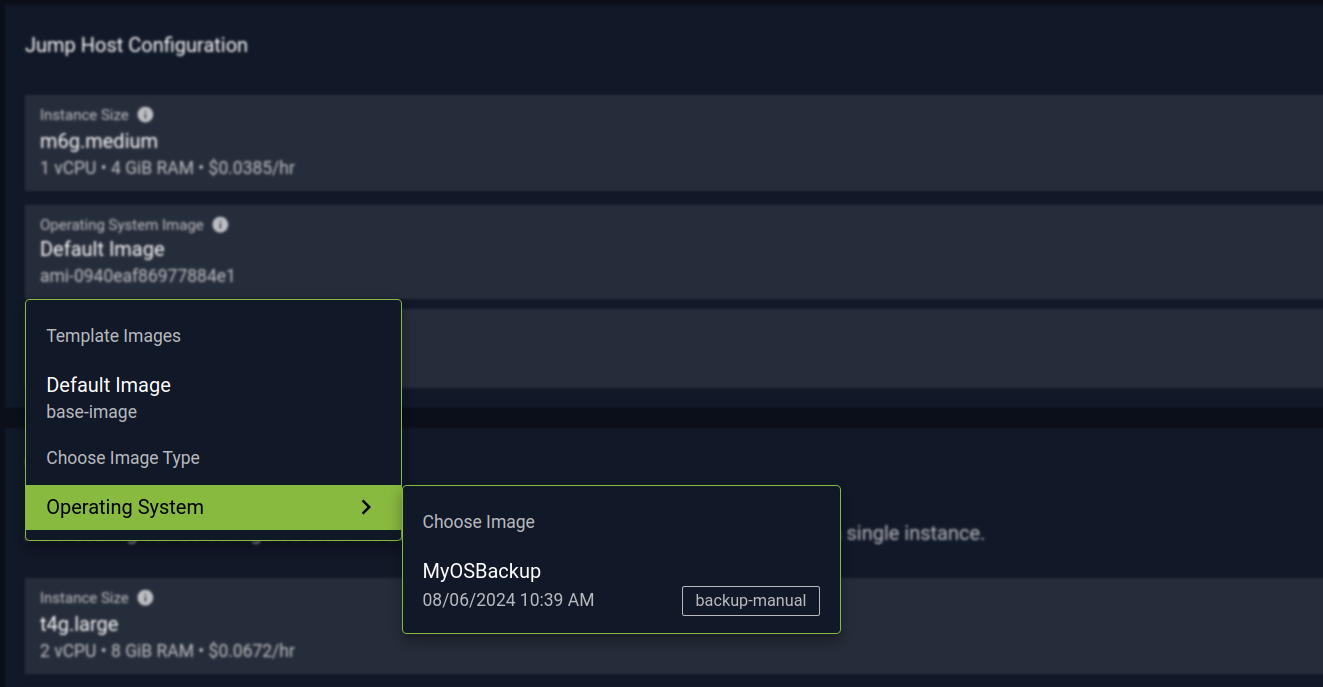Viewport: 1323px width, 687px height.
Task: Click the ami-0940eaf86977884e1 image ID text
Action: coord(138,275)
